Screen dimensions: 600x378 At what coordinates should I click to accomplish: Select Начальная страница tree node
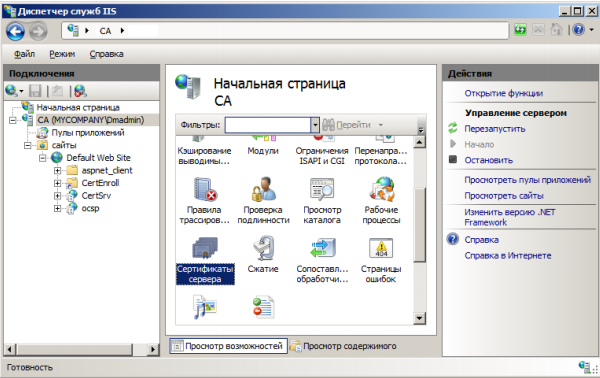[x=78, y=108]
